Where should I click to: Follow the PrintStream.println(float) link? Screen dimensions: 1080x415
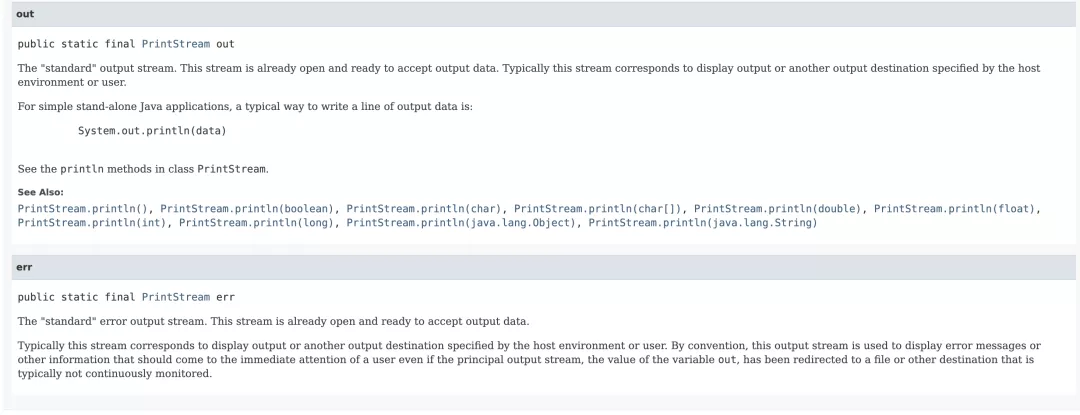tap(957, 208)
